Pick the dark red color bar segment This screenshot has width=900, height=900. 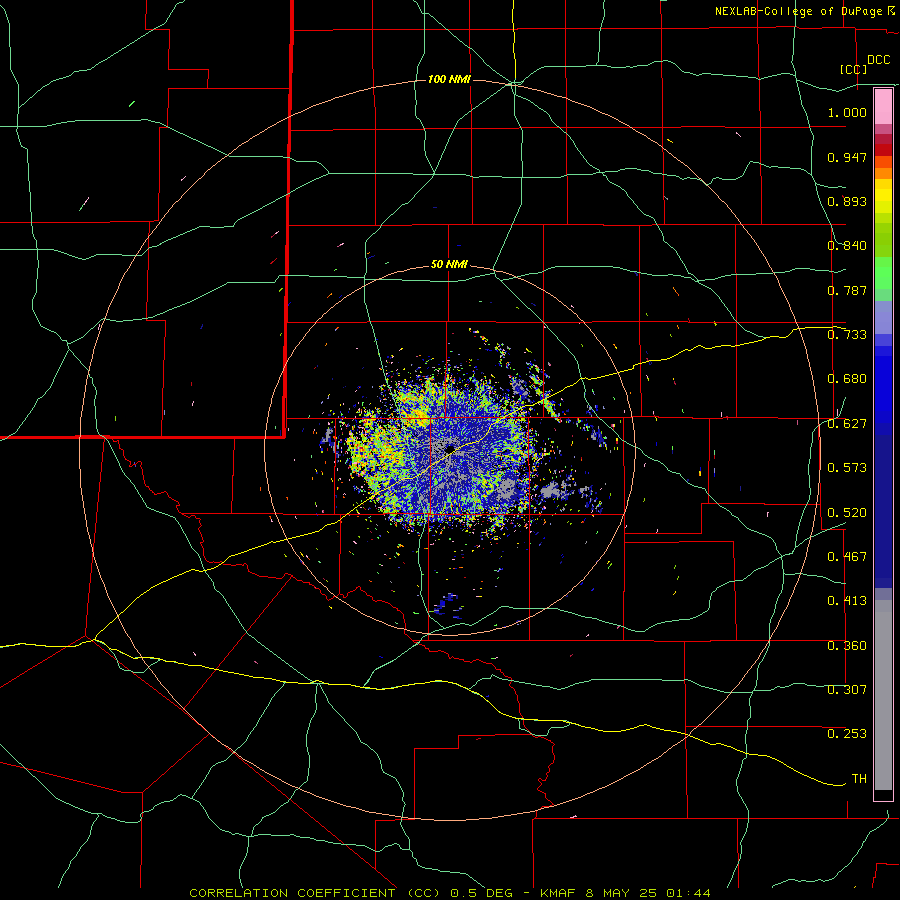(x=883, y=149)
